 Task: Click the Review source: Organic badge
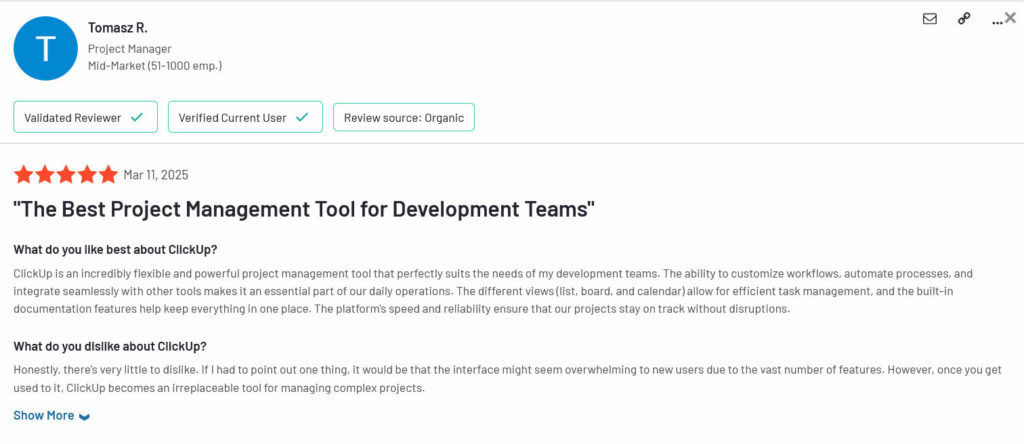(x=403, y=117)
